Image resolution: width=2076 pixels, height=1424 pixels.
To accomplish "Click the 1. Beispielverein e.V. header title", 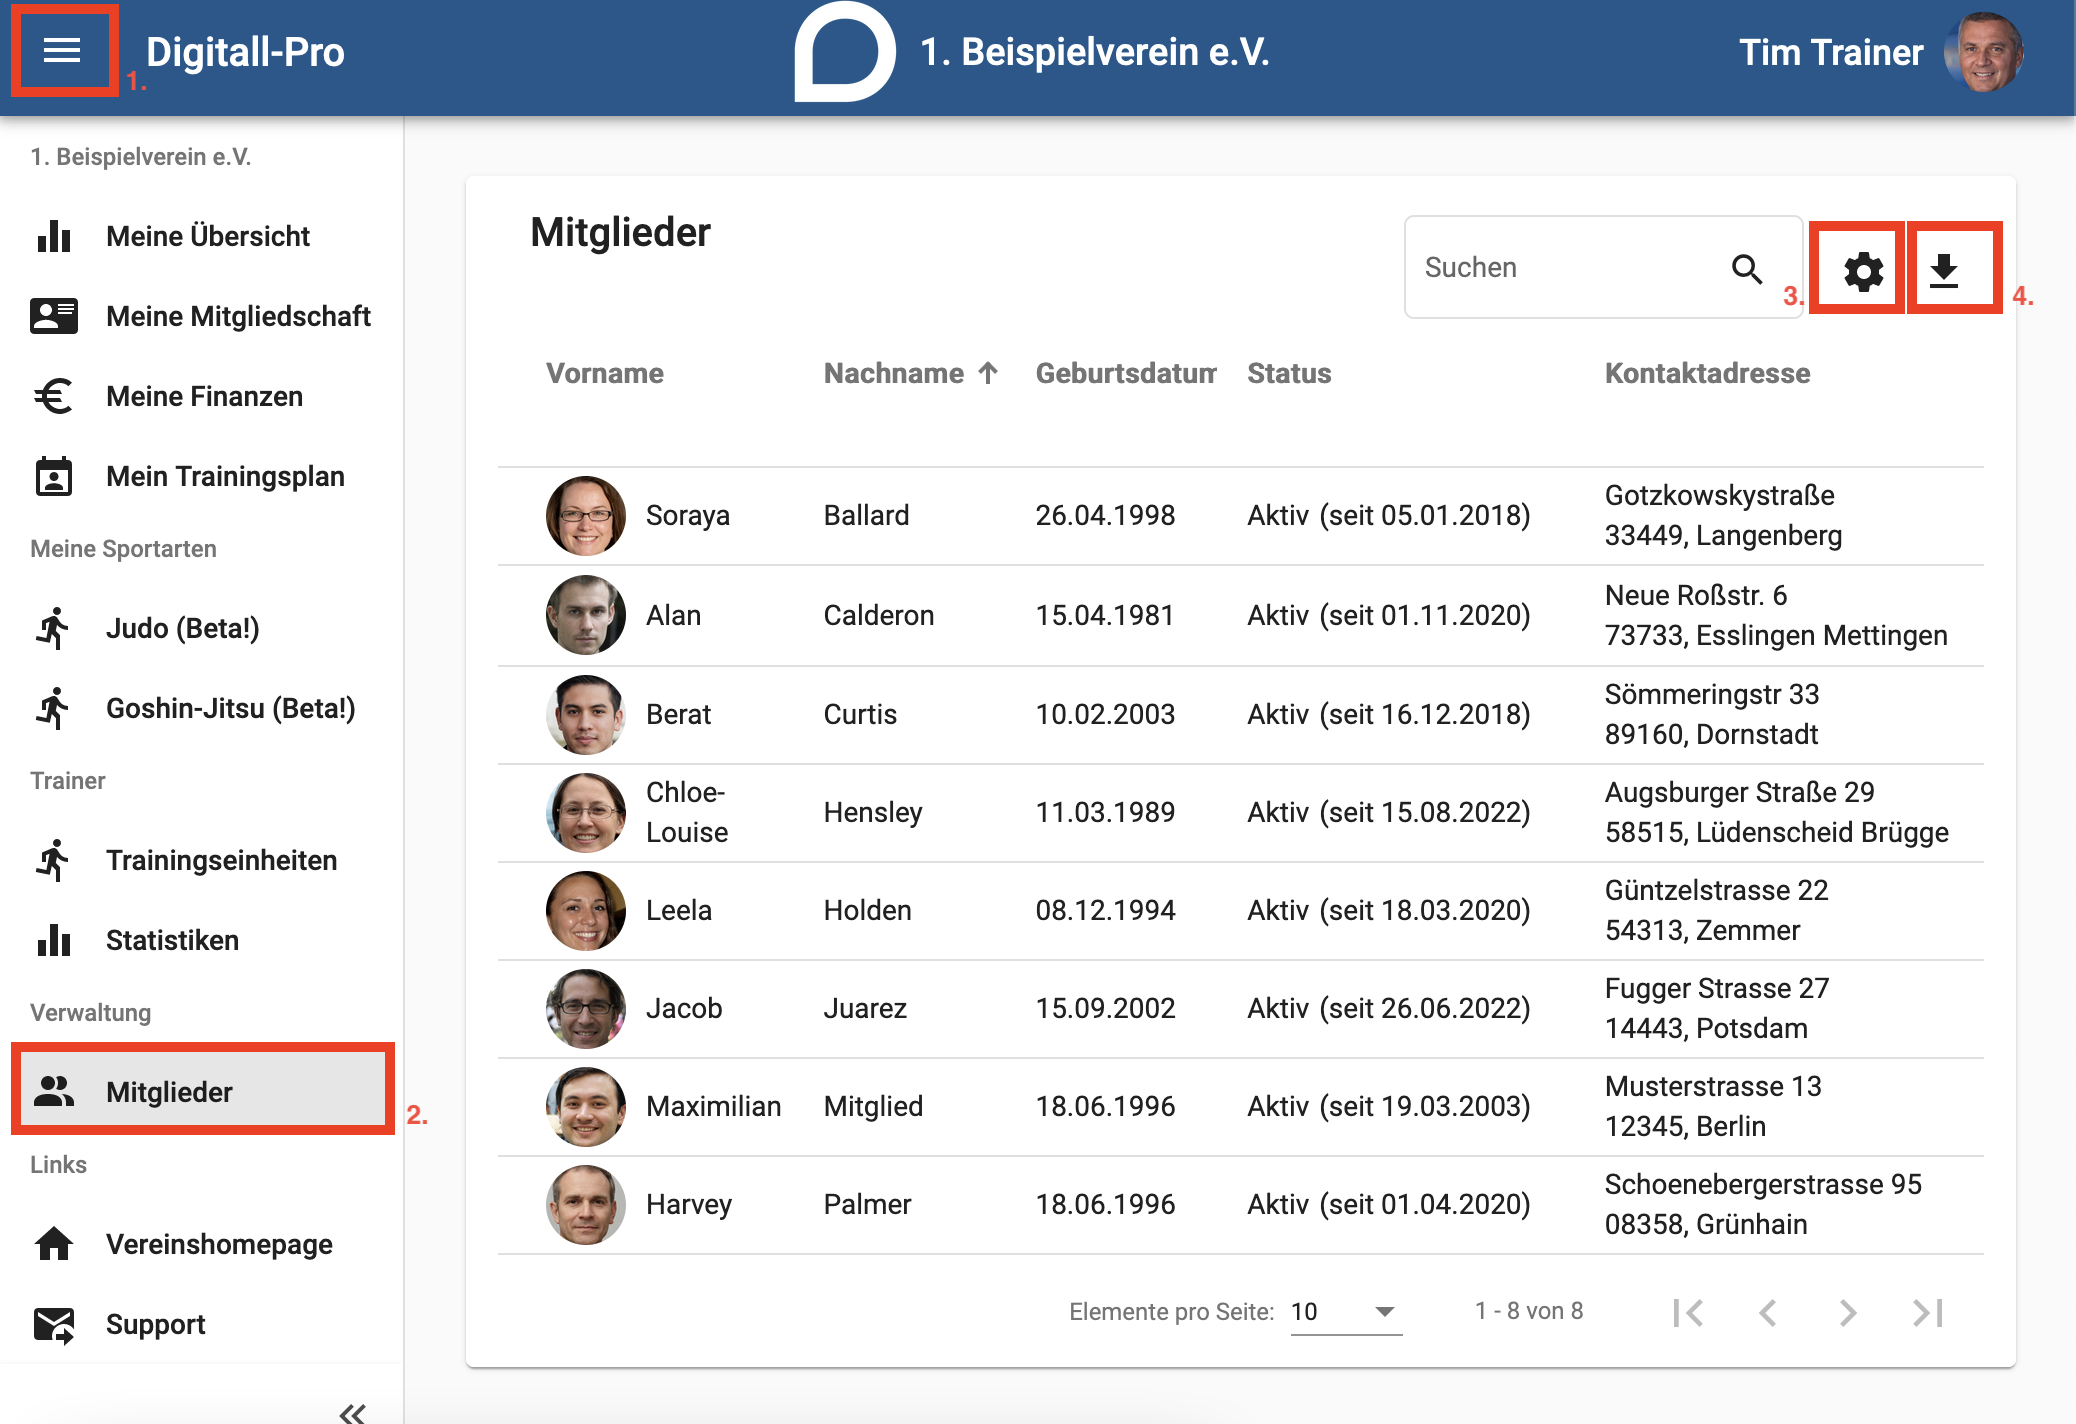I will click(x=1094, y=52).
